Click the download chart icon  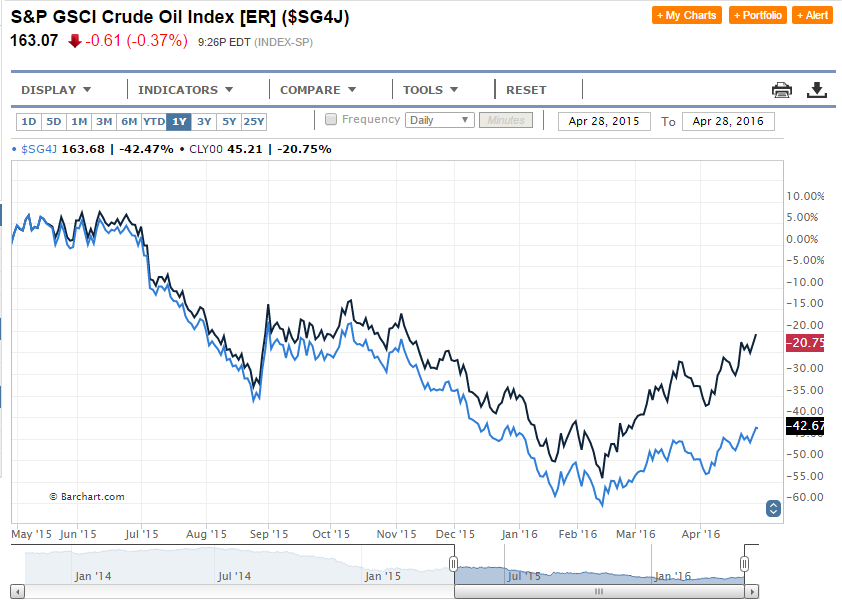click(817, 90)
